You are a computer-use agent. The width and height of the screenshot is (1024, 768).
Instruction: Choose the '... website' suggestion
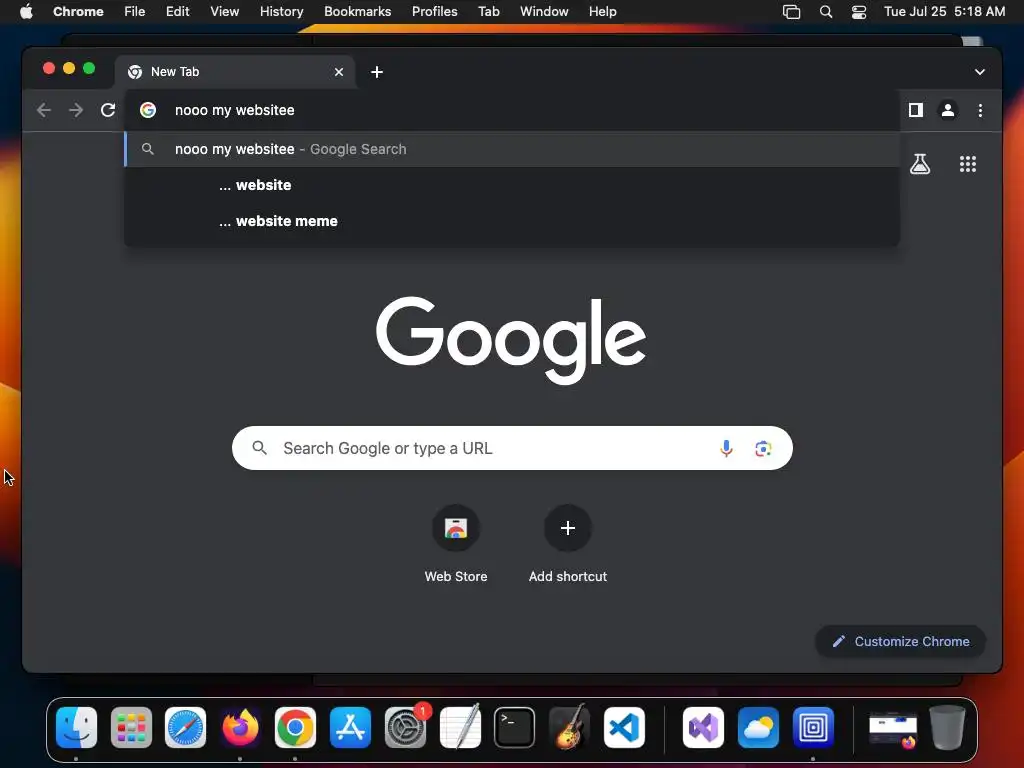pos(512,185)
